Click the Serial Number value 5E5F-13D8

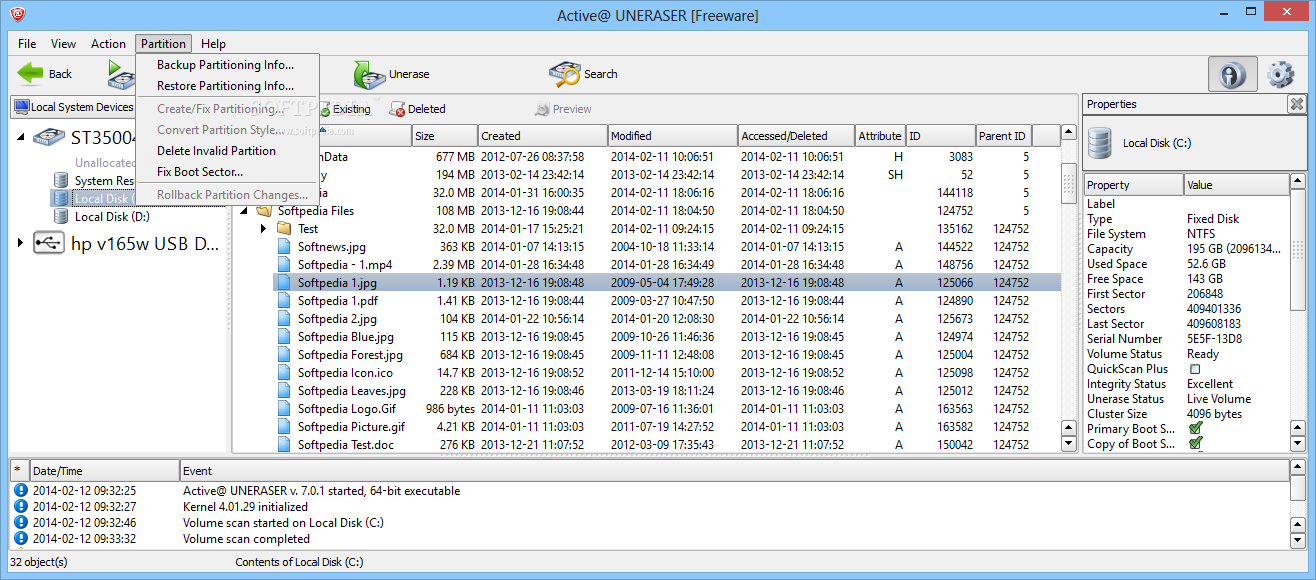coord(1215,339)
